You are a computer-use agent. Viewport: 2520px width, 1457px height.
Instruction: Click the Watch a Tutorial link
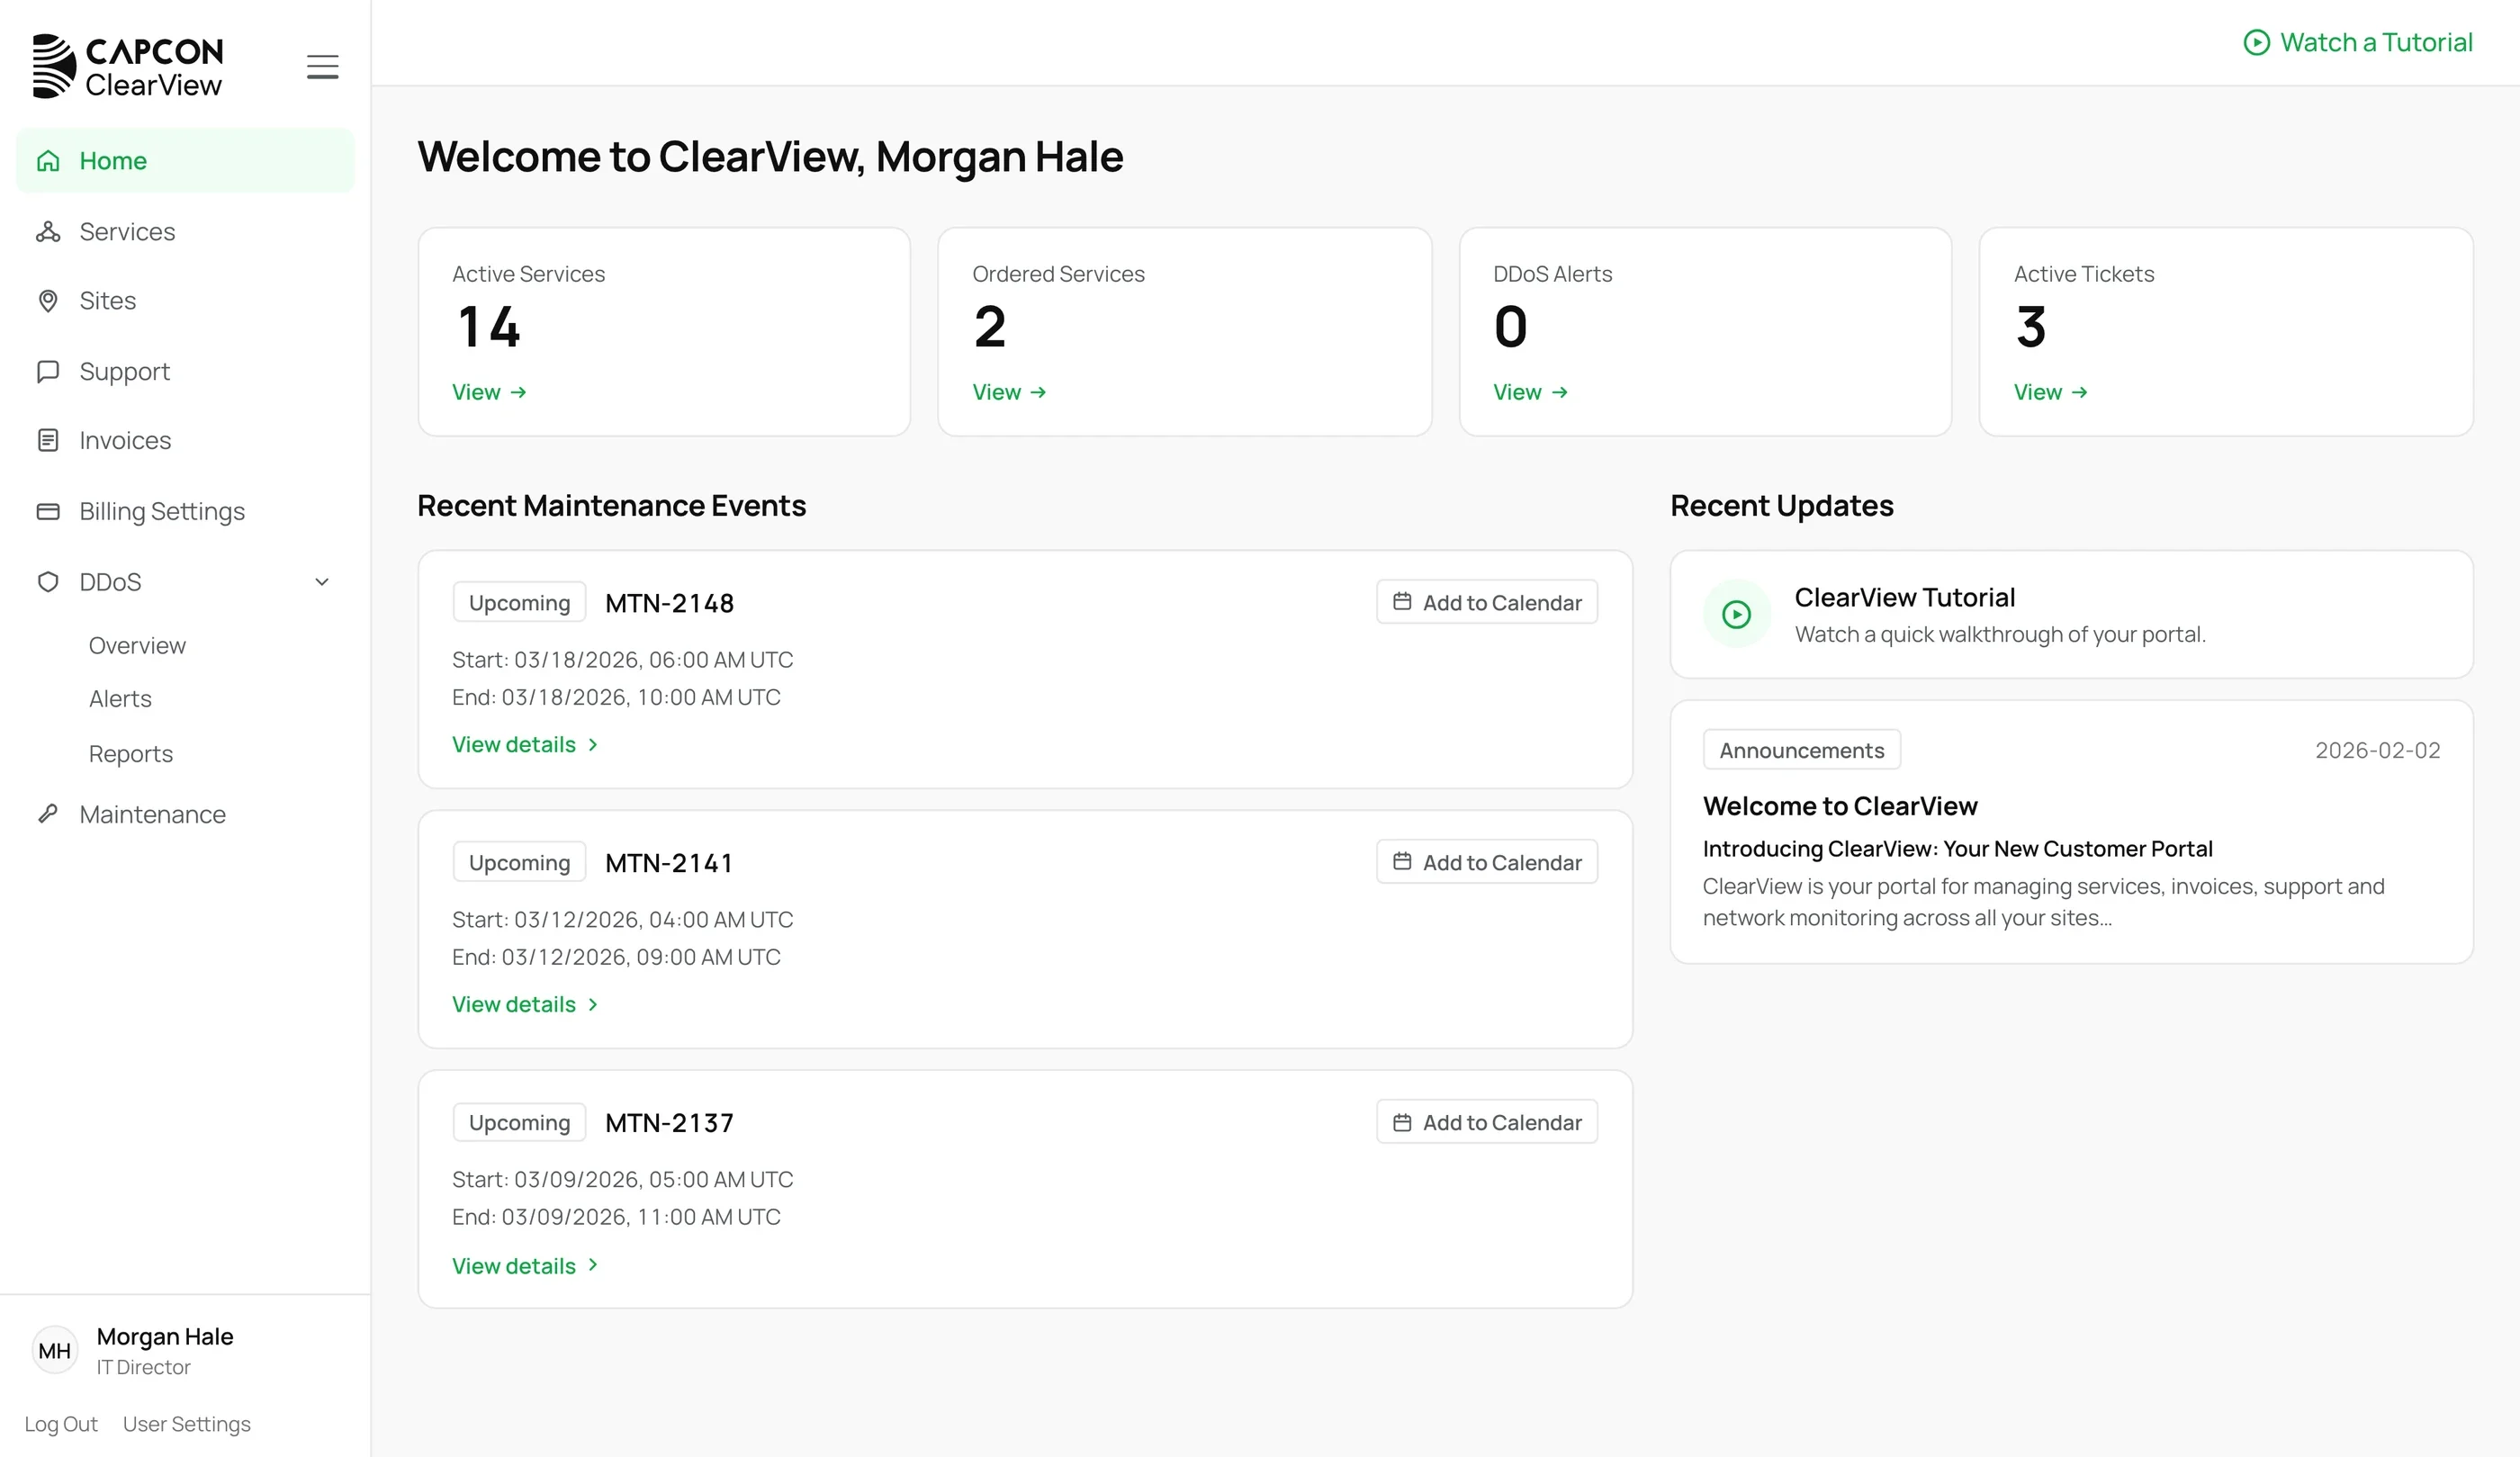pos(2358,43)
